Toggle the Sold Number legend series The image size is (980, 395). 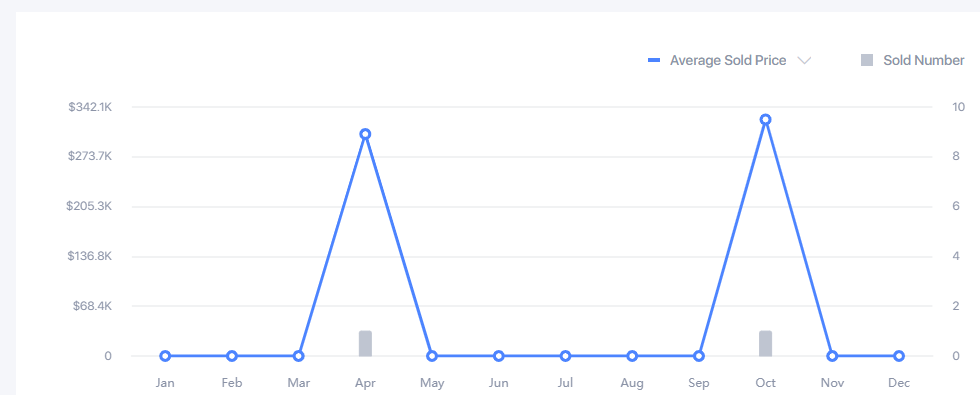(x=912, y=60)
